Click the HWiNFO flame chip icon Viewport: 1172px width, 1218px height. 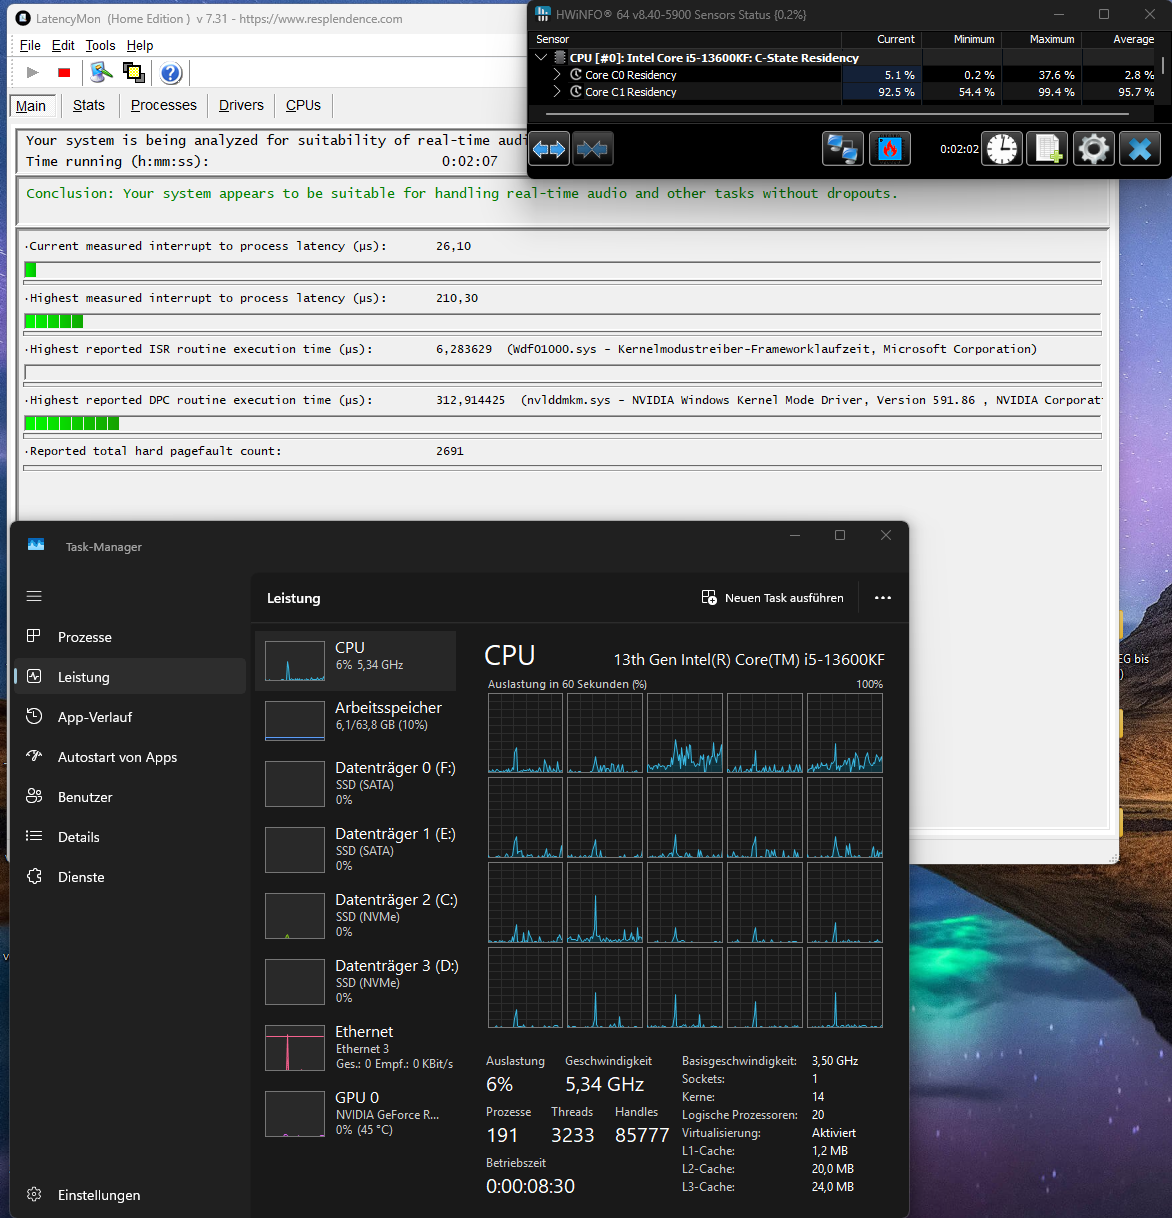click(x=889, y=149)
